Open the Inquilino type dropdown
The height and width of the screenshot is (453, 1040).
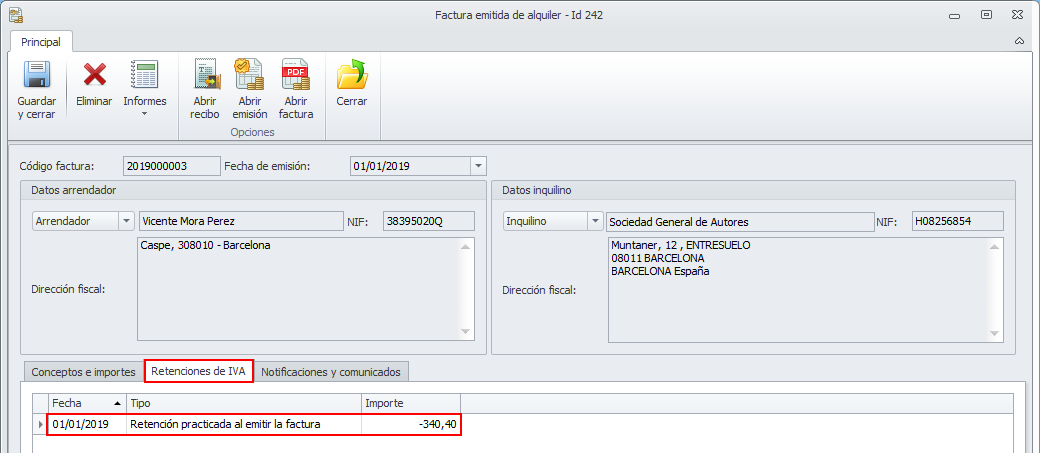[595, 222]
